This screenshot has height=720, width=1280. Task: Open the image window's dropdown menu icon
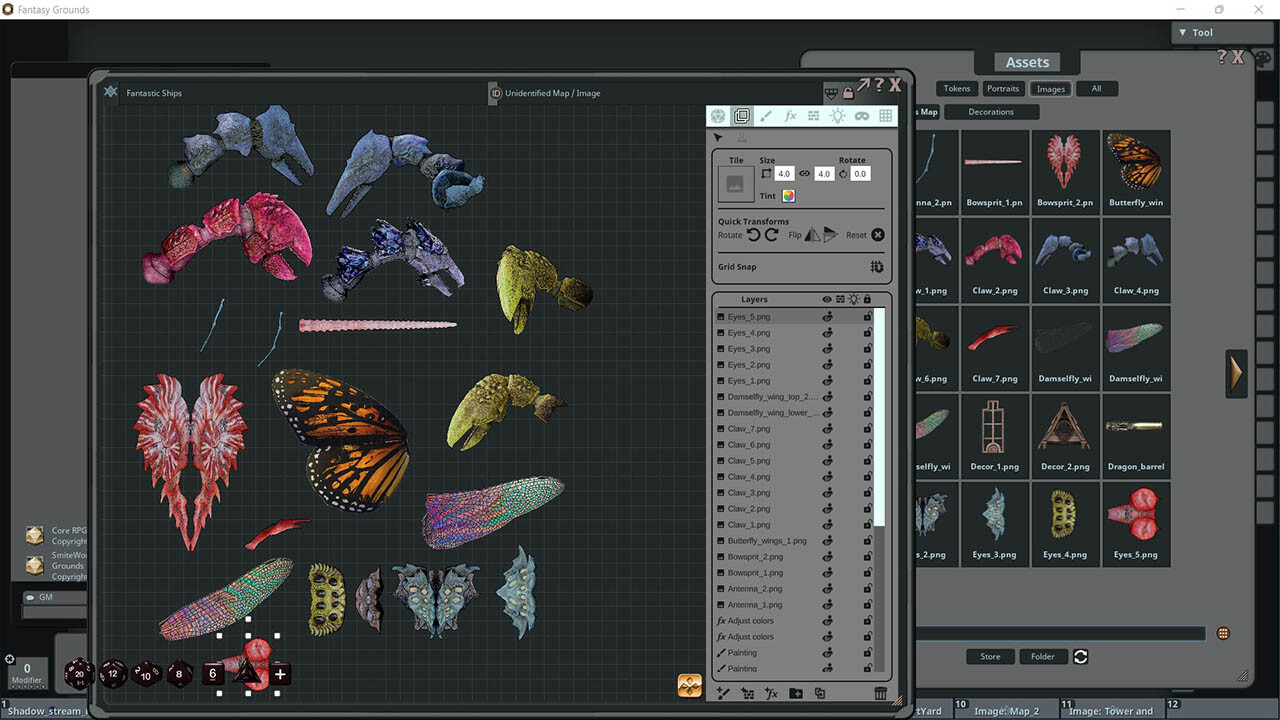pyautogui.click(x=831, y=93)
